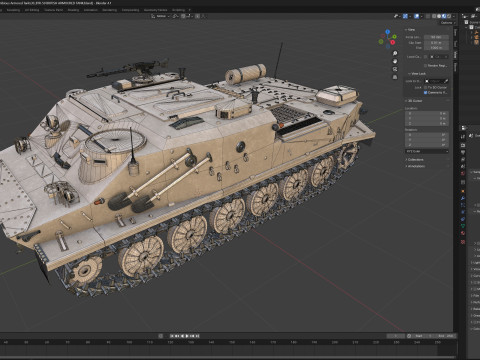
Task: Switch to Animation workspace tab
Action: (x=91, y=10)
